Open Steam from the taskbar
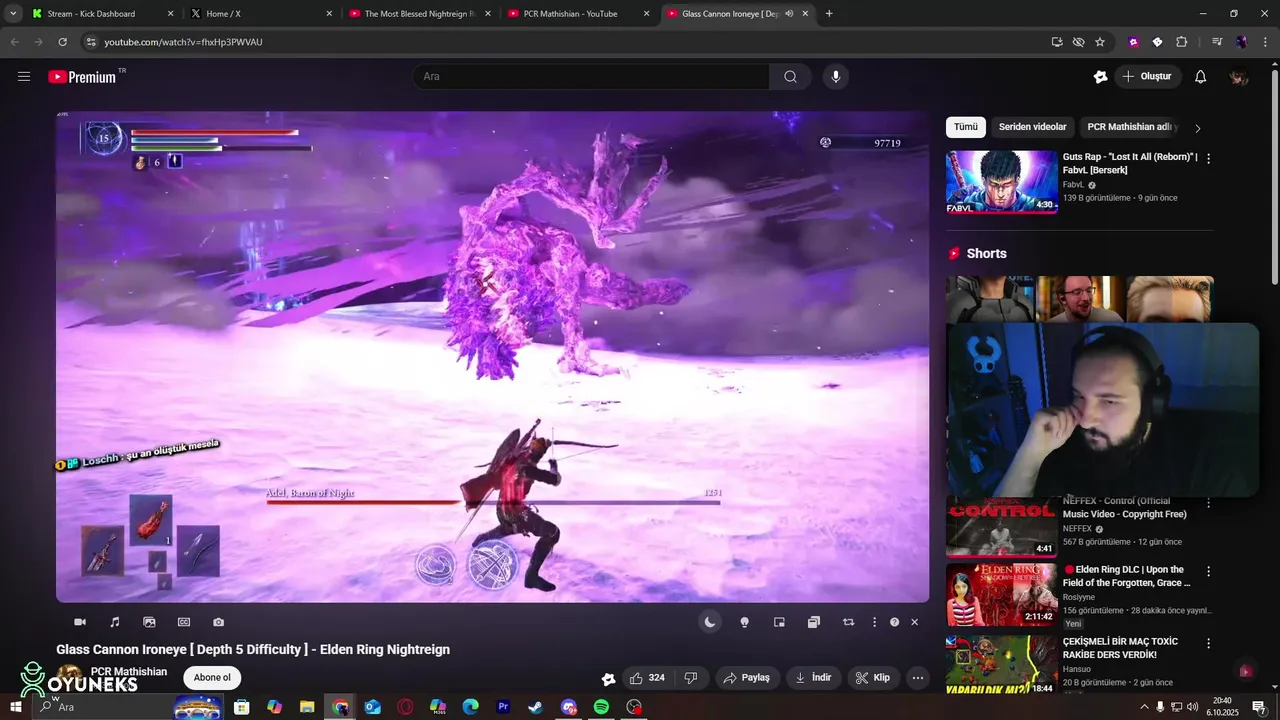The height and width of the screenshot is (720, 1280). 536,706
